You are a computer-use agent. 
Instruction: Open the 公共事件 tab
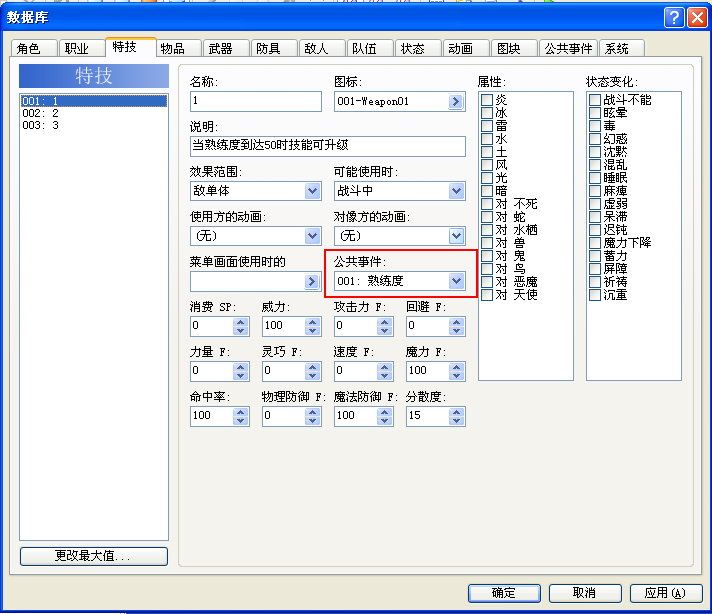568,48
